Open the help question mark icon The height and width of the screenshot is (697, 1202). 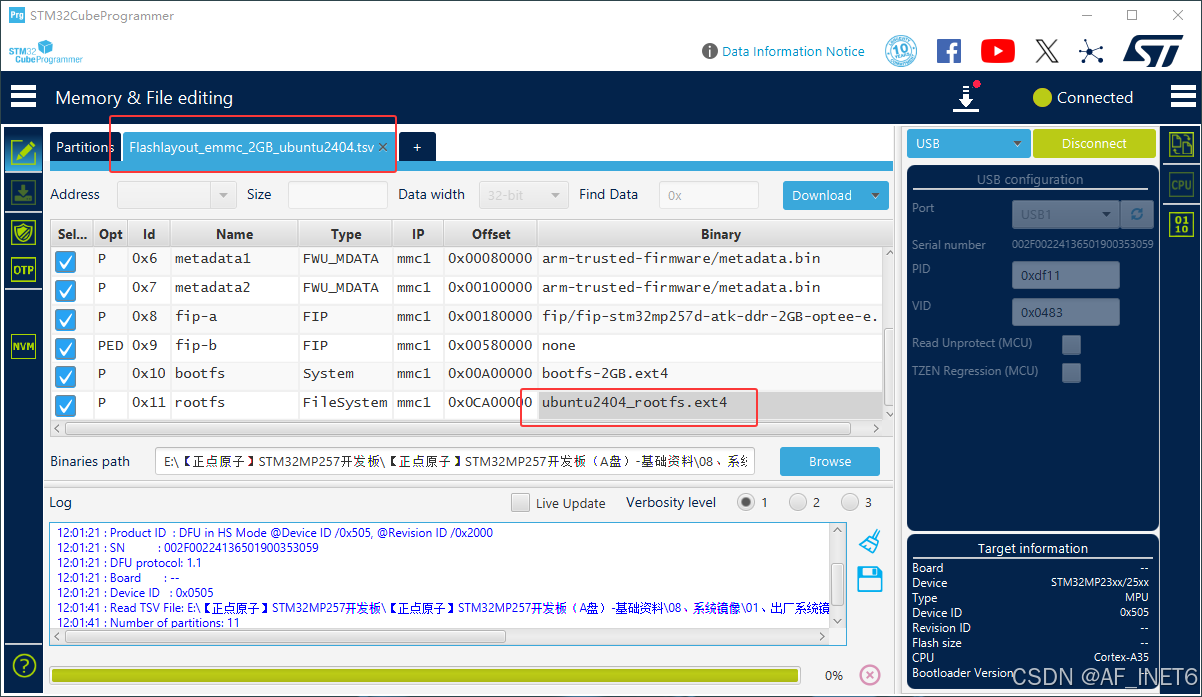click(24, 665)
